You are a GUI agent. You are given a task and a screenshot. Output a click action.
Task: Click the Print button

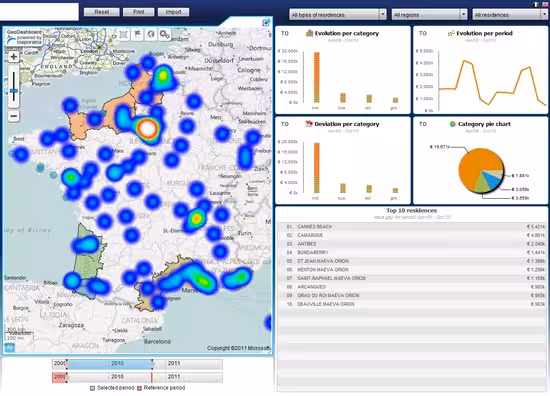pos(139,12)
